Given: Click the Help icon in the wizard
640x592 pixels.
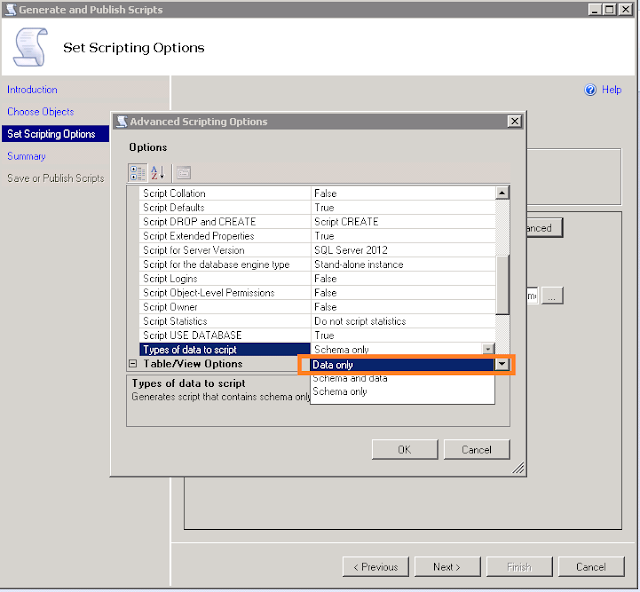Looking at the screenshot, I should pos(590,89).
